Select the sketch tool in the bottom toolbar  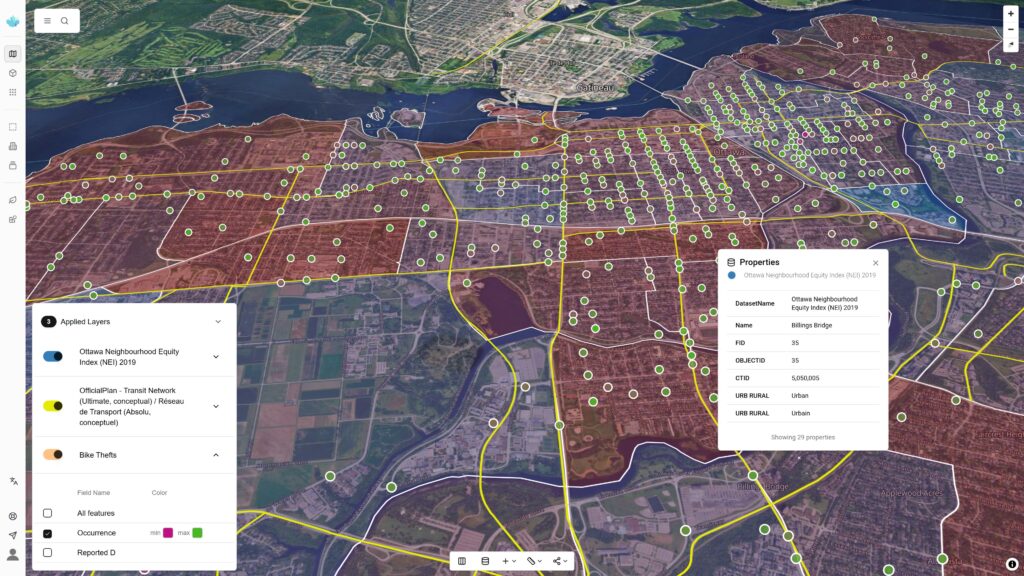coord(531,561)
